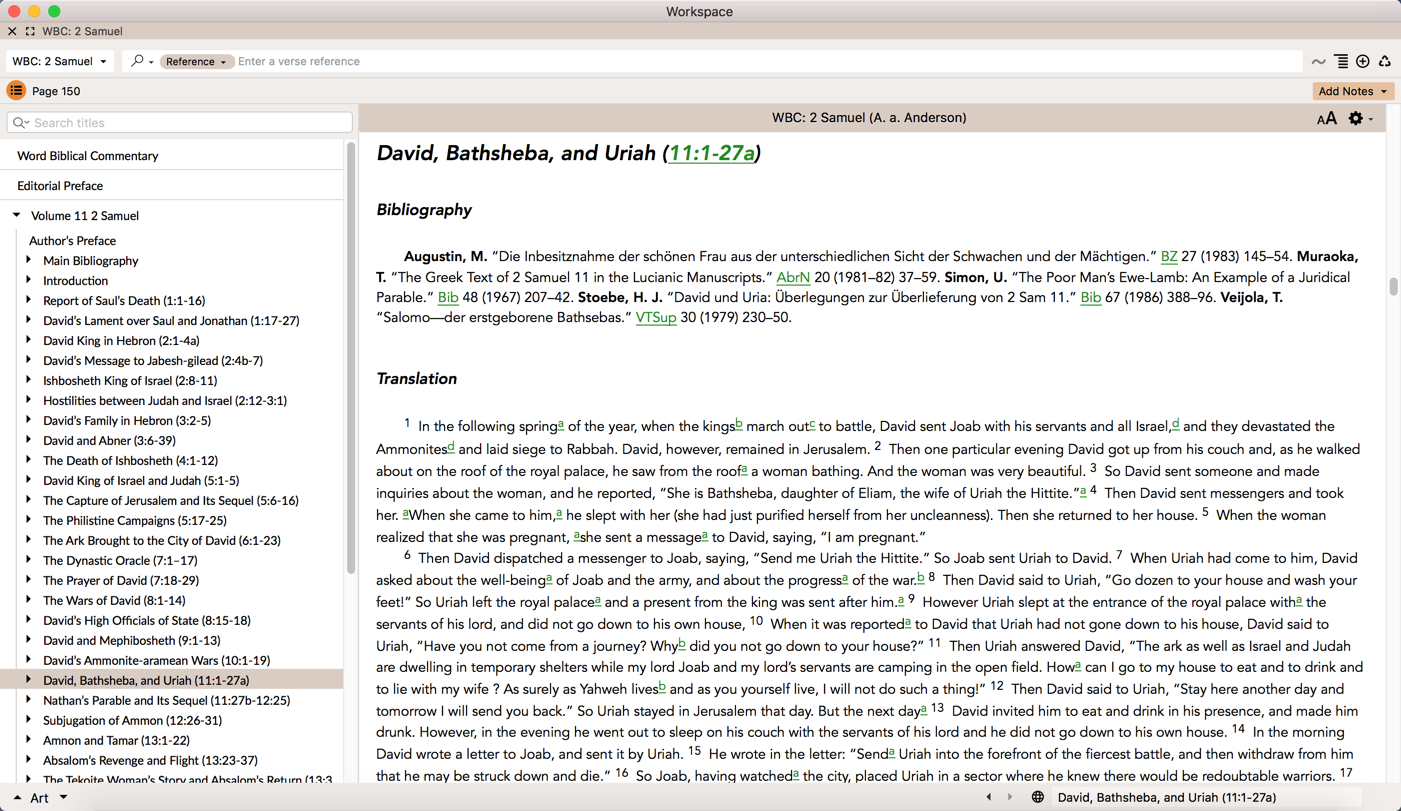This screenshot has height=811, width=1401.
Task: Open the BZ abbreviation link
Action: pos(1169,257)
